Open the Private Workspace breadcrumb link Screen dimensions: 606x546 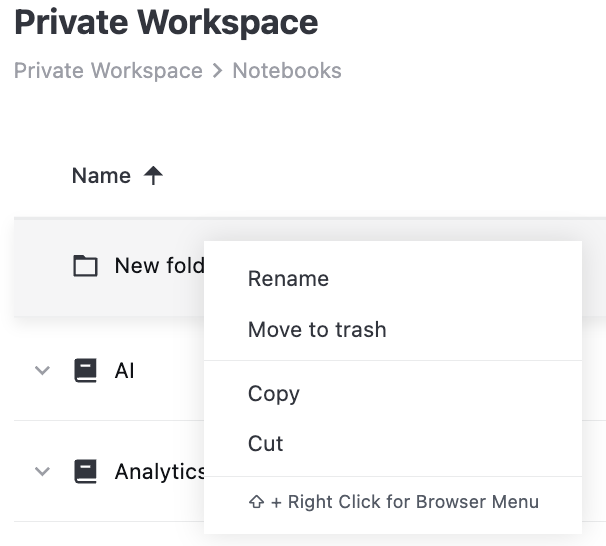tap(108, 71)
